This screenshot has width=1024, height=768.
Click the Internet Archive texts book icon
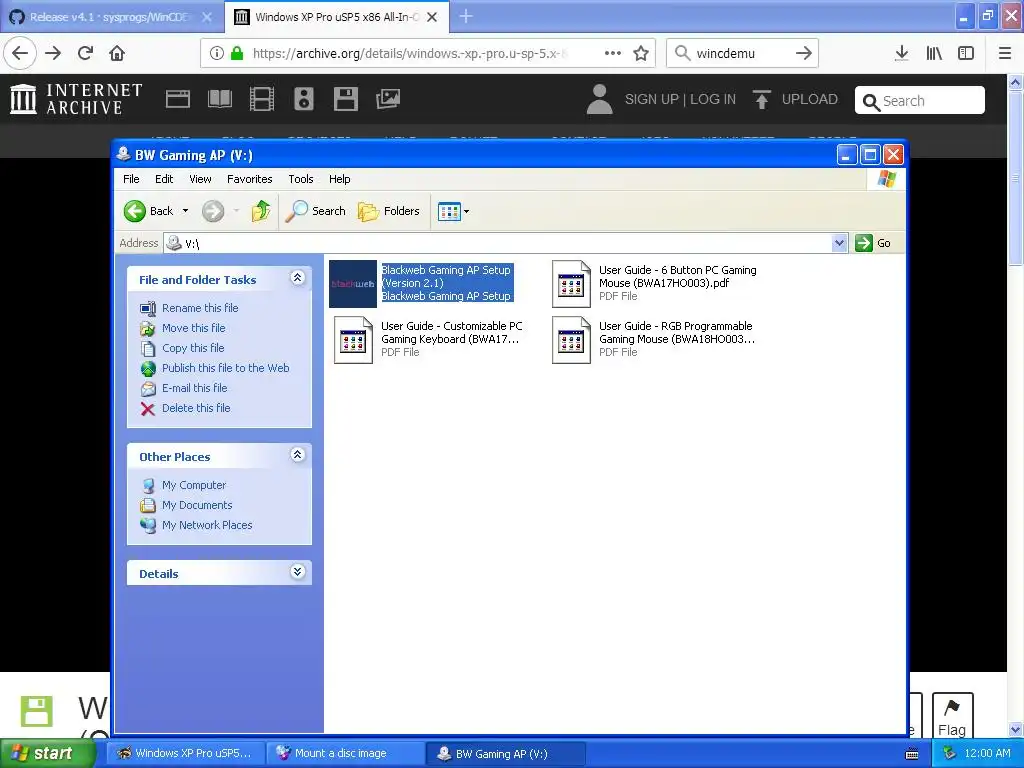219,99
